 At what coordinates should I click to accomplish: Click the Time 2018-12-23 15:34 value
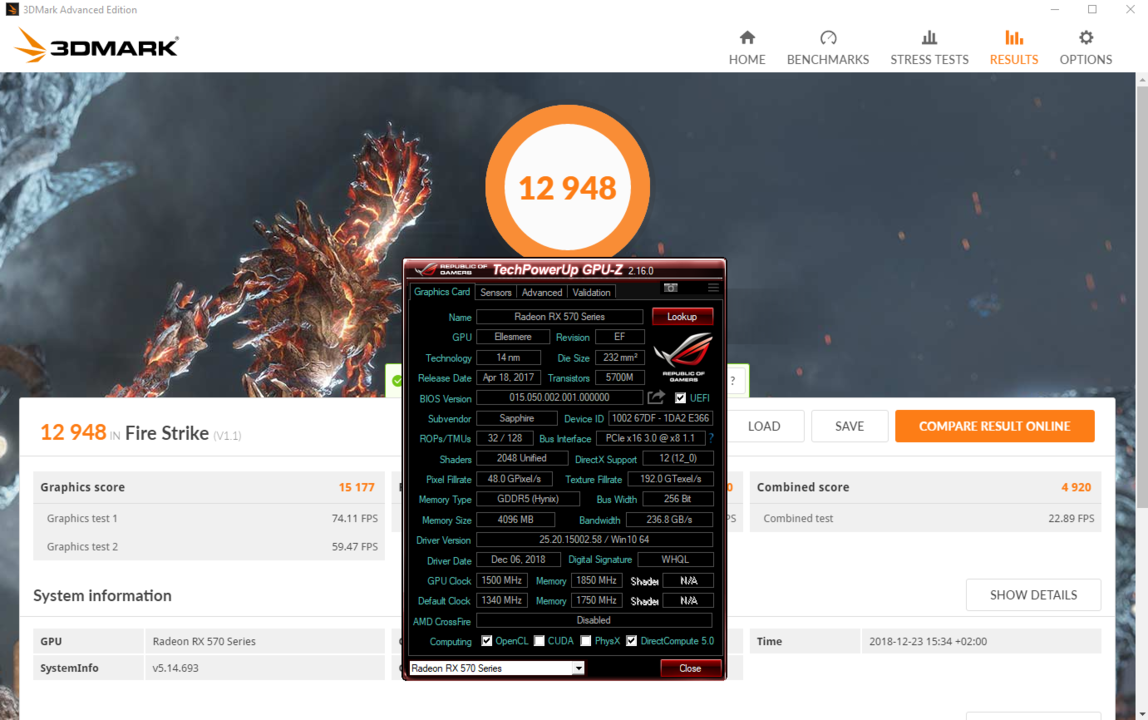click(928, 641)
